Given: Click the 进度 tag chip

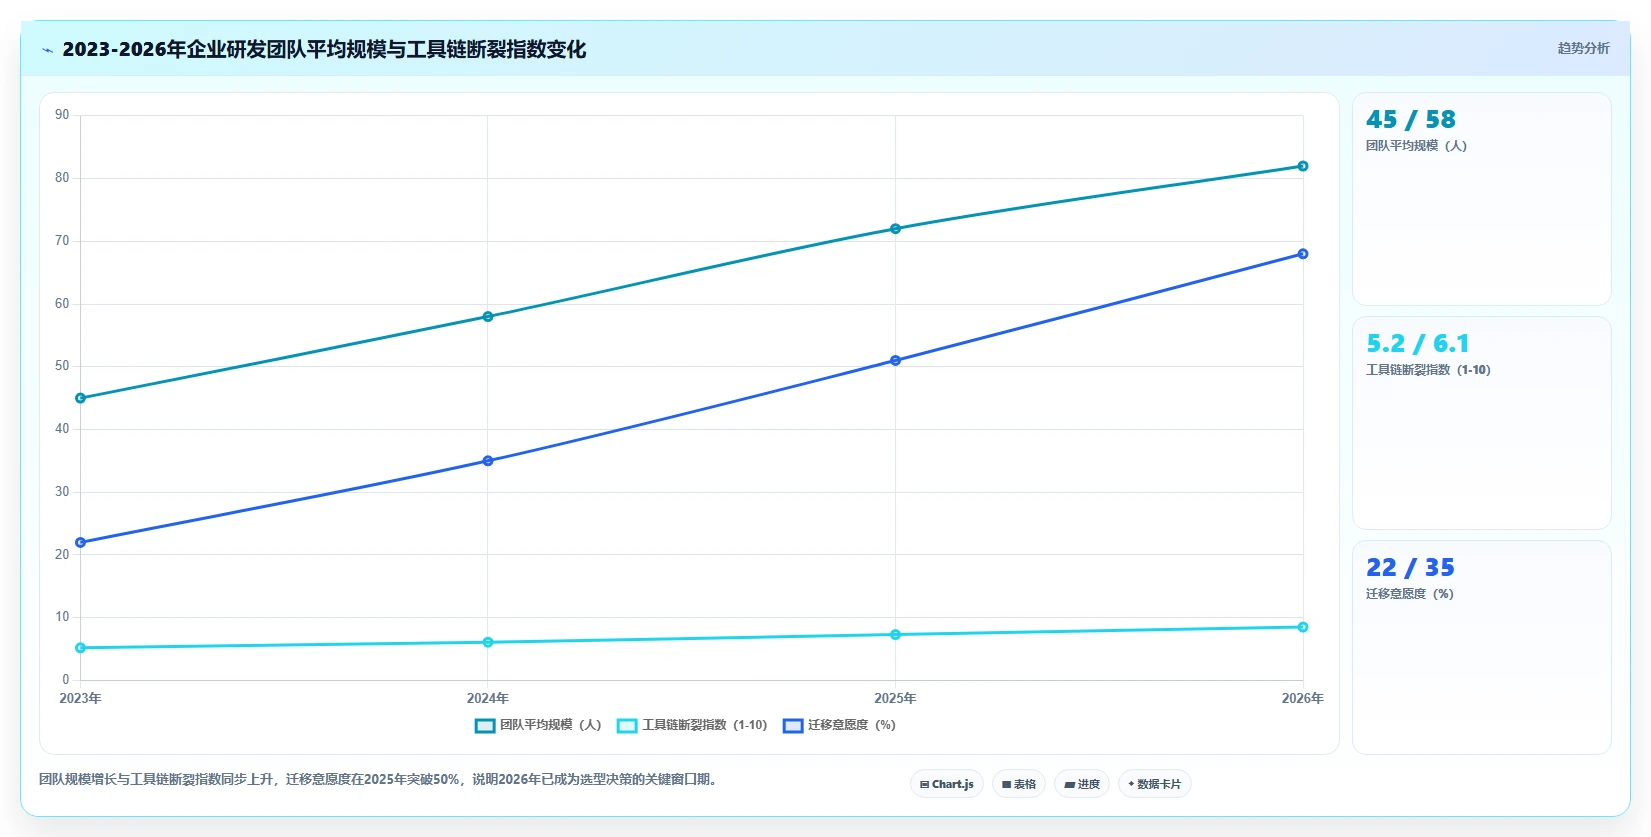Looking at the screenshot, I should (1082, 784).
